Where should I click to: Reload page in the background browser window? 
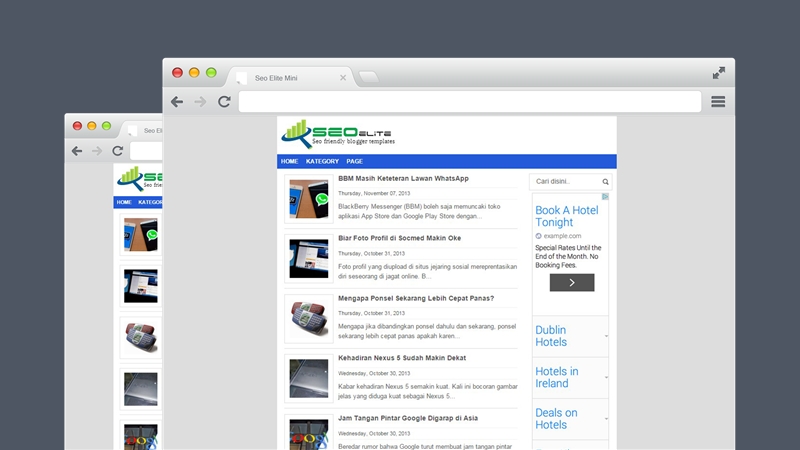(x=118, y=151)
